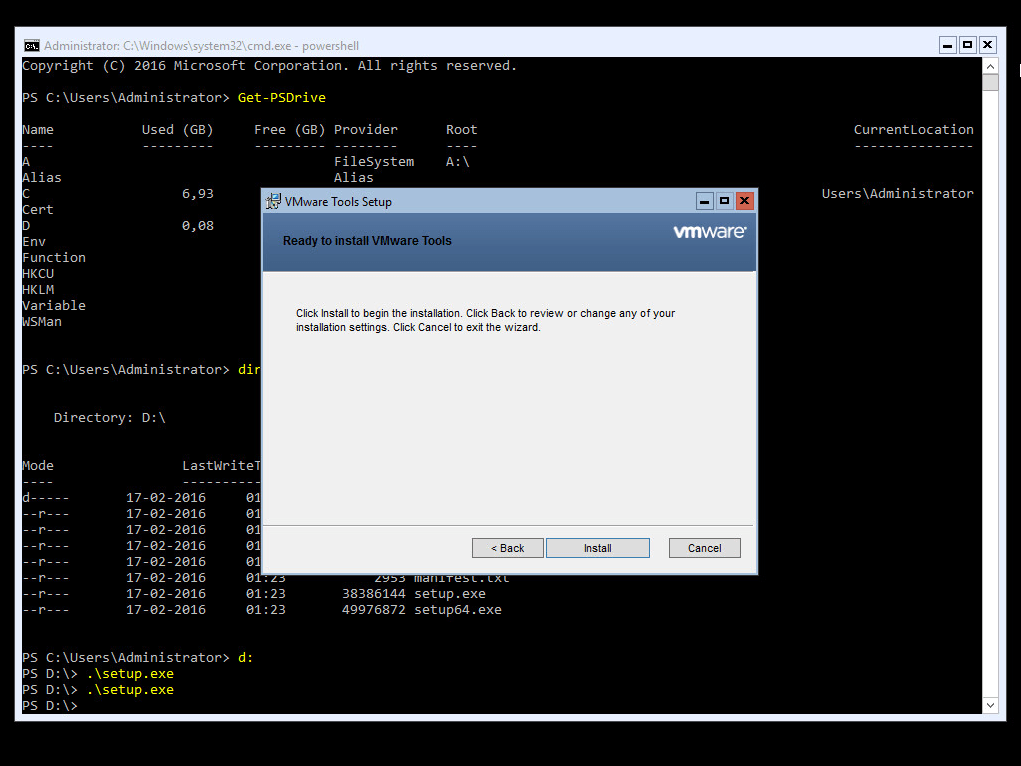
Task: Click the 'Variable' drive name
Action: tap(54, 305)
